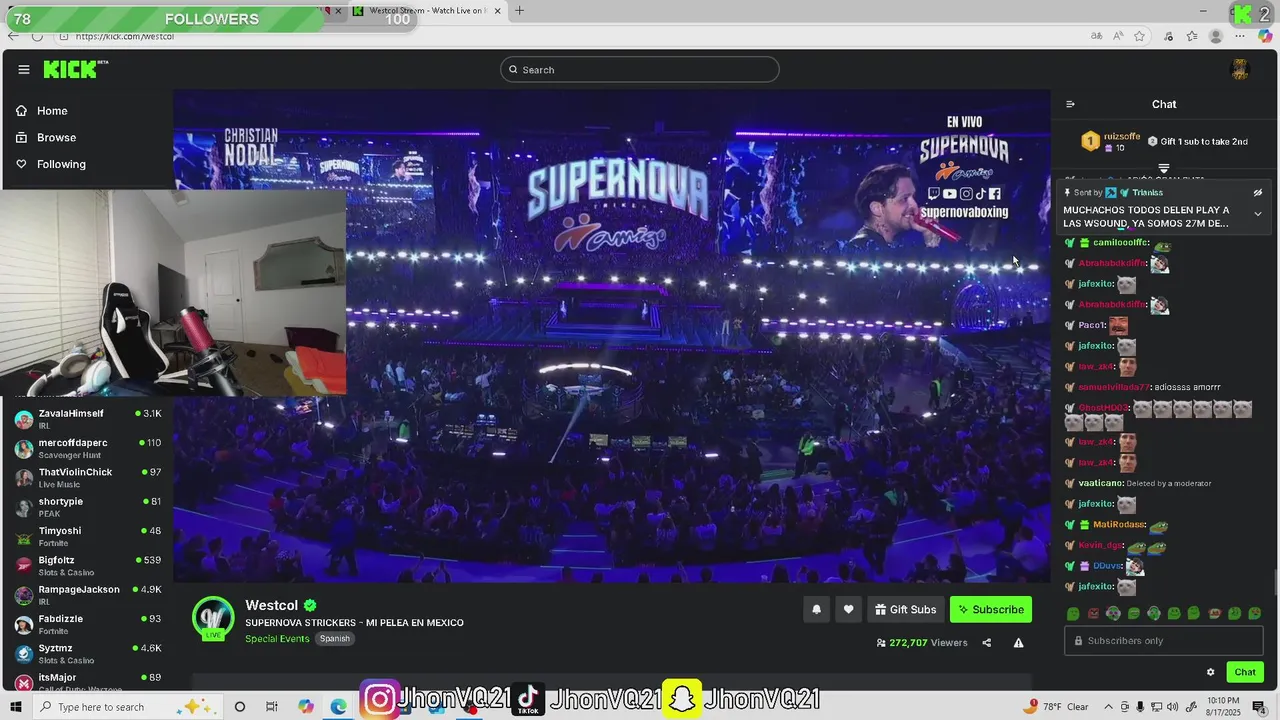The image size is (1280, 720).
Task: Click the Gift Subs button
Action: tap(906, 610)
